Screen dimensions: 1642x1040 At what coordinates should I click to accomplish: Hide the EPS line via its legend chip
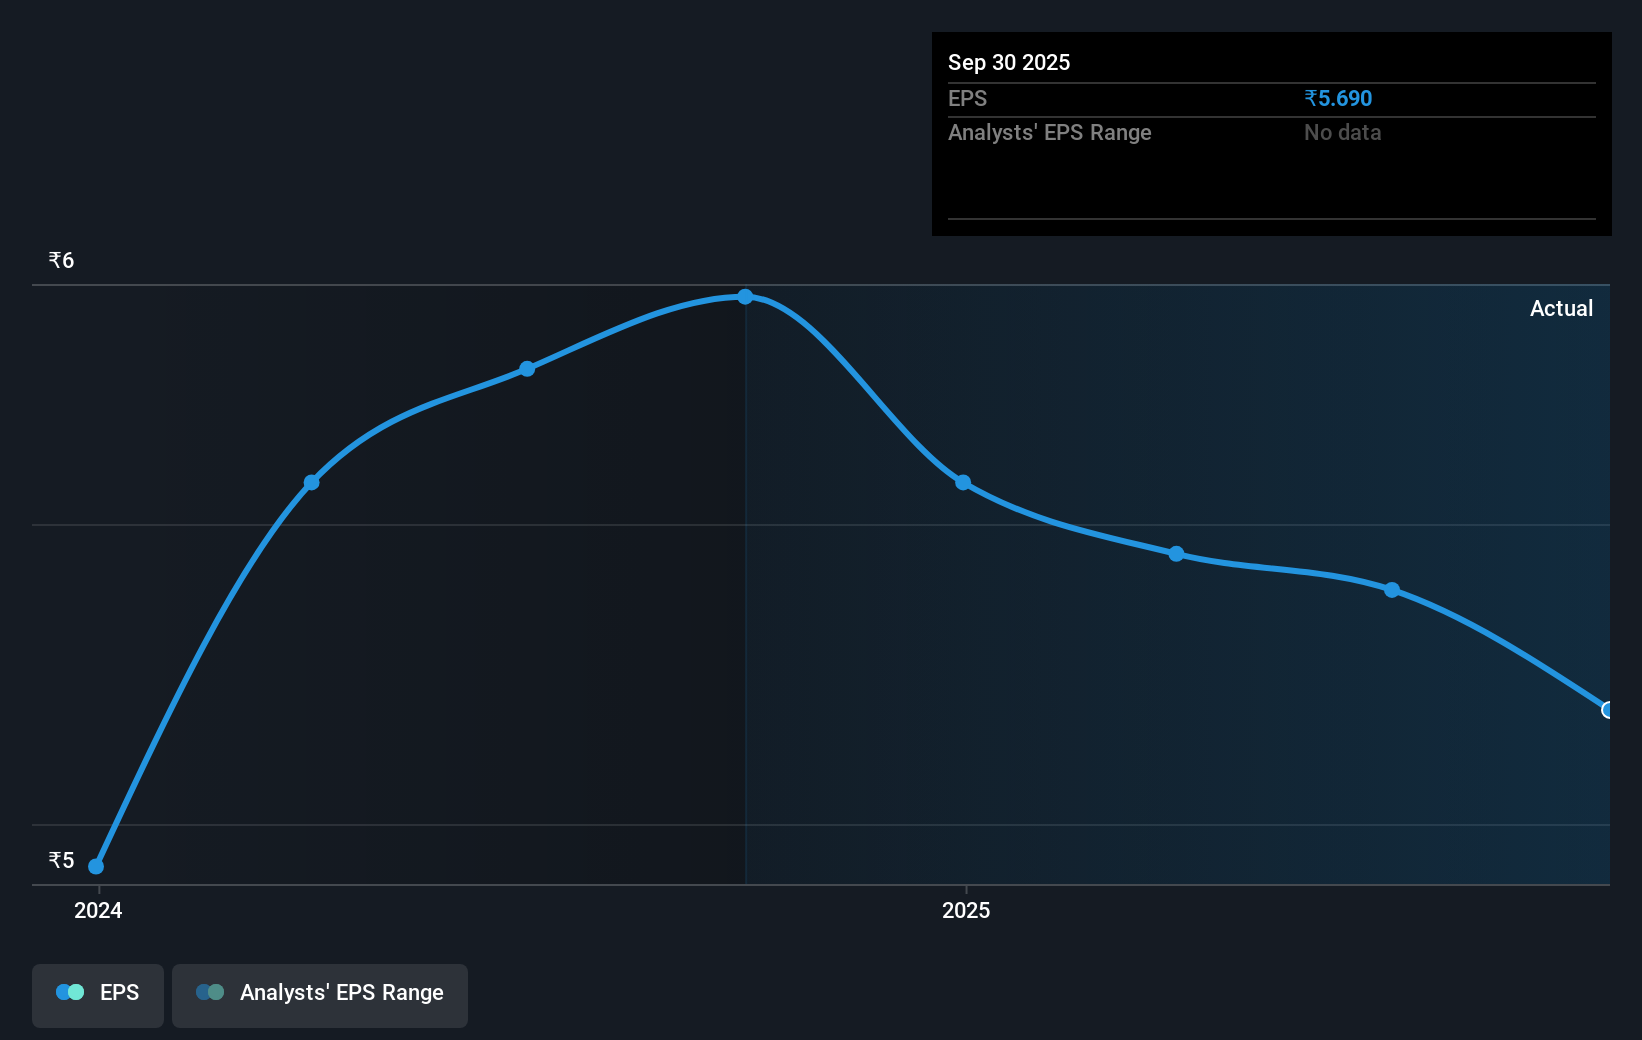tap(97, 995)
